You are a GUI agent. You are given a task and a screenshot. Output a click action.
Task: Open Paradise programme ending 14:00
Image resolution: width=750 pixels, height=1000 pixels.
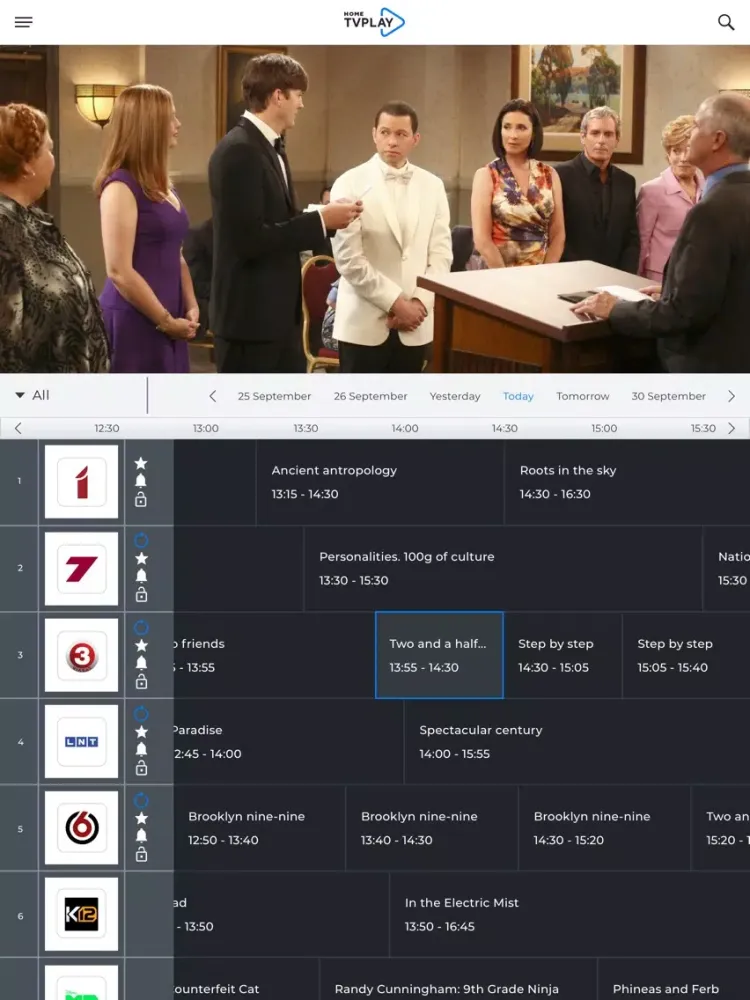click(x=288, y=741)
